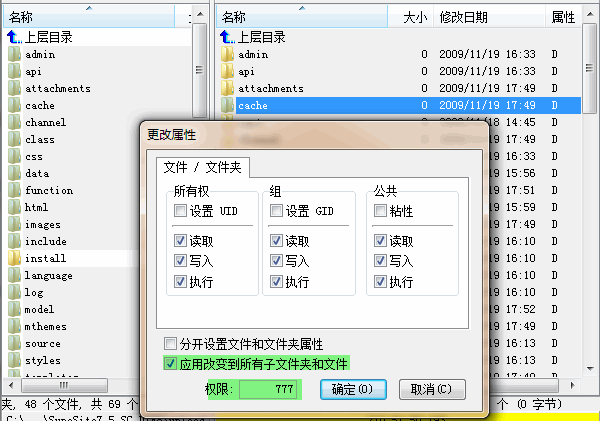Click the images folder icon in left panel
Viewport: 600px width, 421px height.
coord(14,224)
